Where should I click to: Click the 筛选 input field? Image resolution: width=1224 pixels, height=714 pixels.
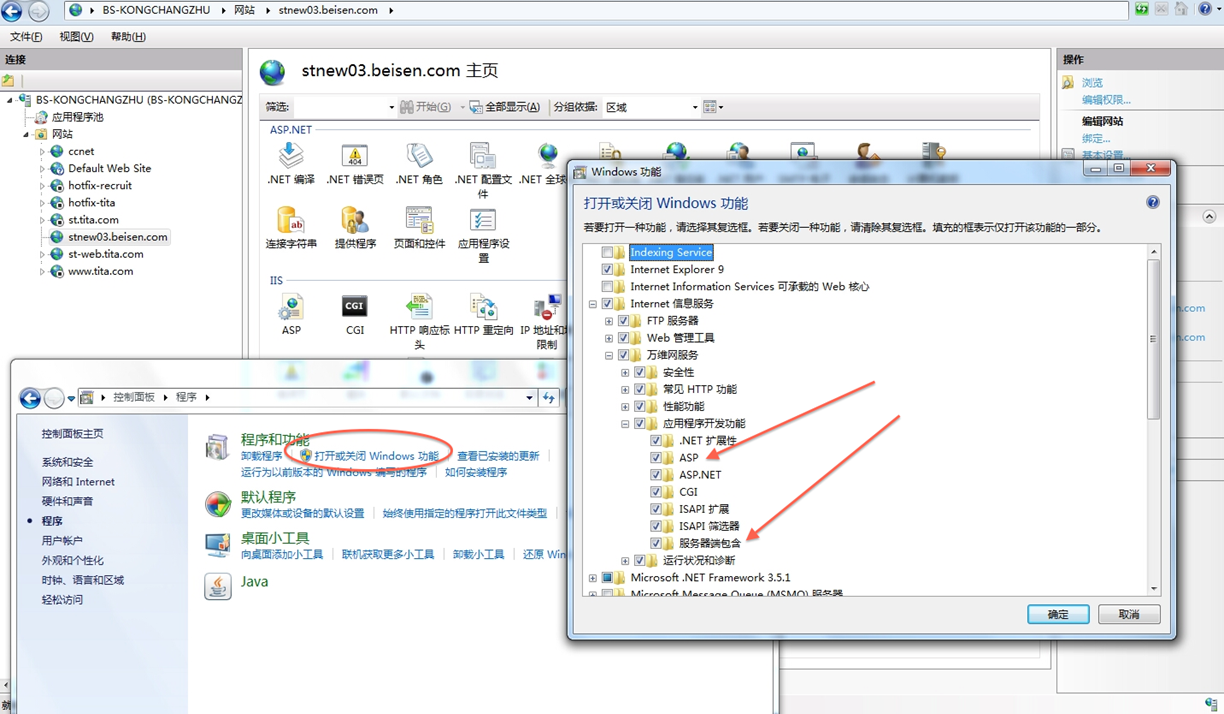(343, 107)
